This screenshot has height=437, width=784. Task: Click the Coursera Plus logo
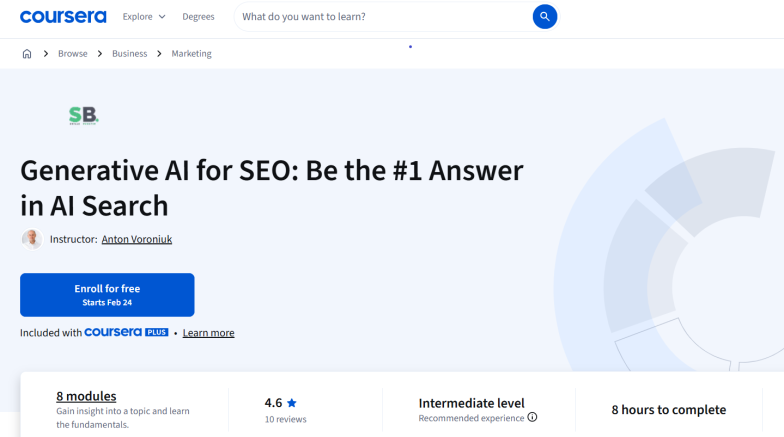pyautogui.click(x=126, y=332)
